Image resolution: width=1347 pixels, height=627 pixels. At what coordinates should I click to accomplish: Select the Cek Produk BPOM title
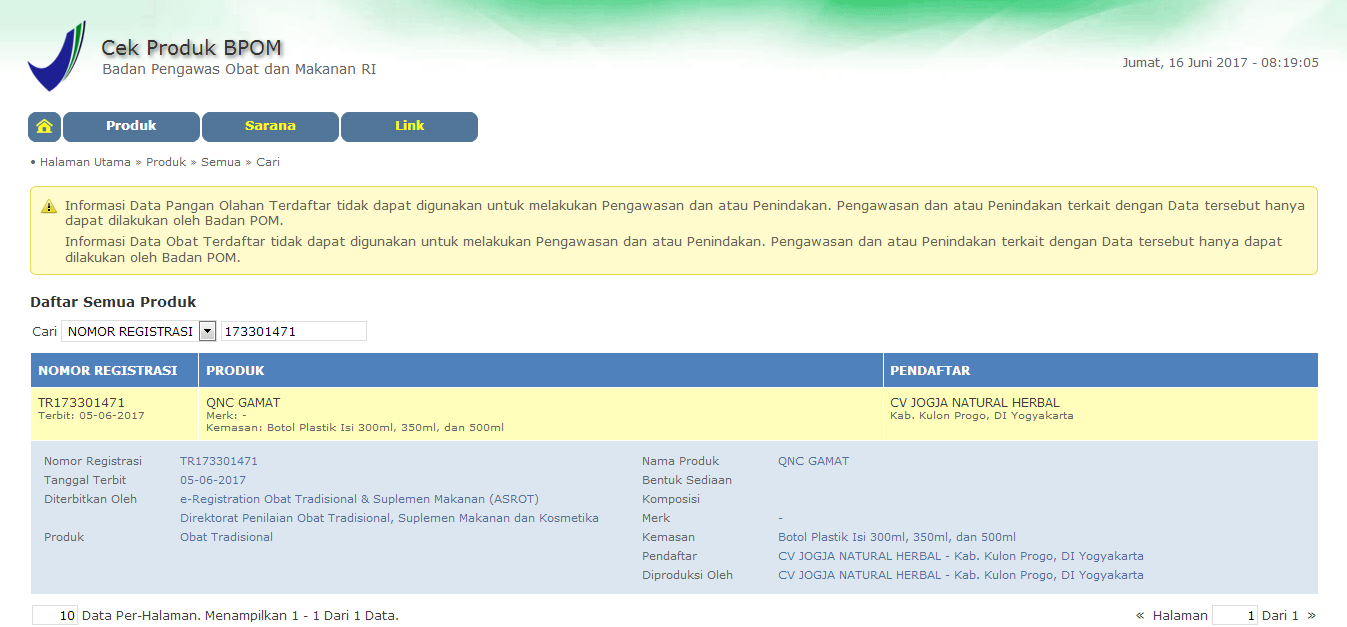pyautogui.click(x=192, y=48)
